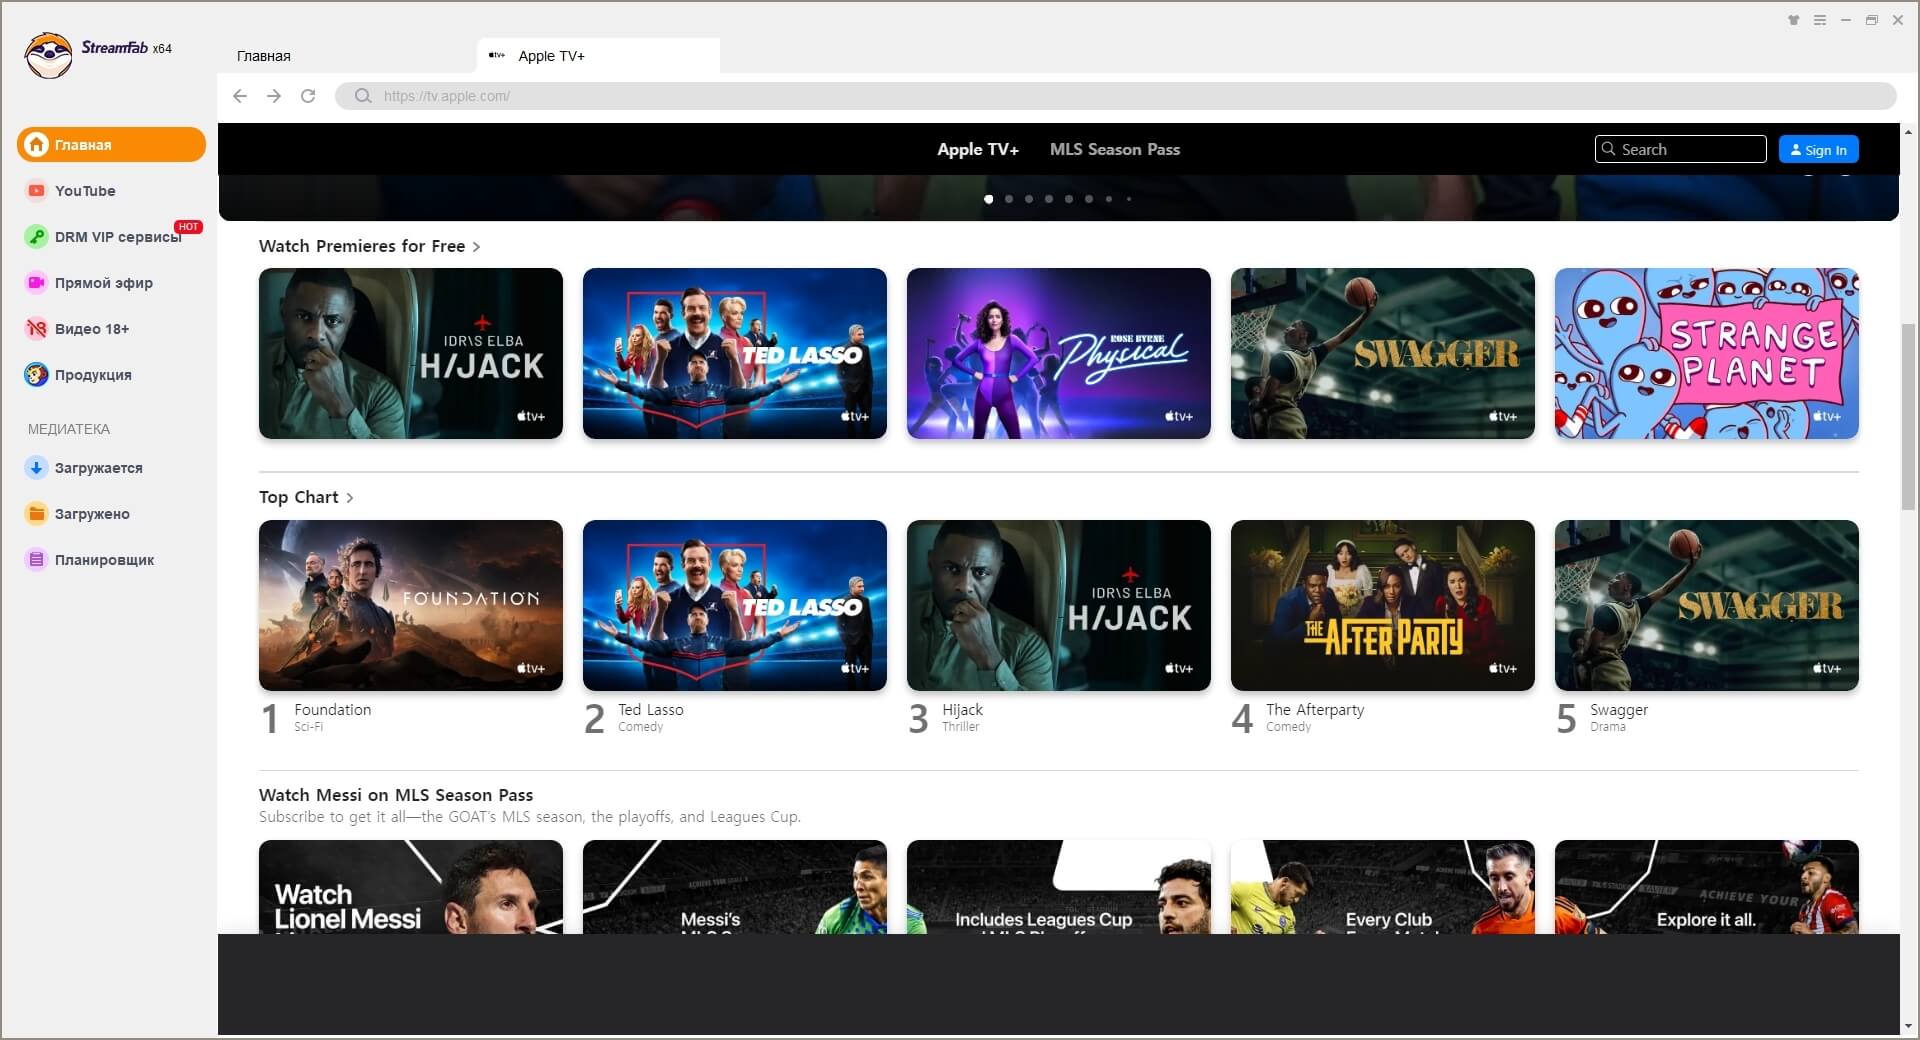This screenshot has height=1040, width=1920.
Task: Select Apple TV+ in site navigation
Action: [x=978, y=149]
